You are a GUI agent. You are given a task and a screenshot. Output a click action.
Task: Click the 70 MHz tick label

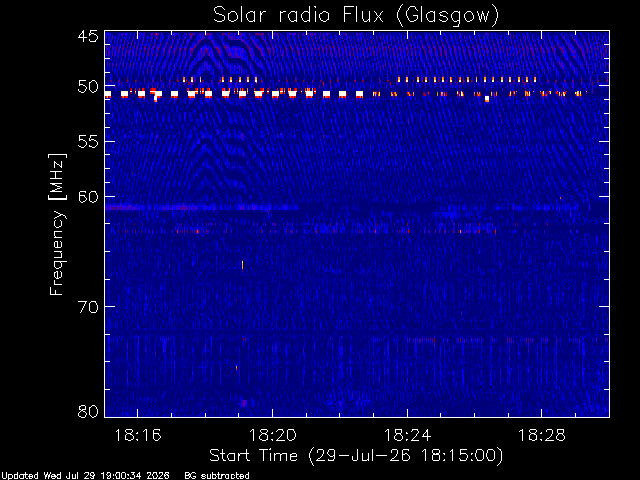point(88,307)
